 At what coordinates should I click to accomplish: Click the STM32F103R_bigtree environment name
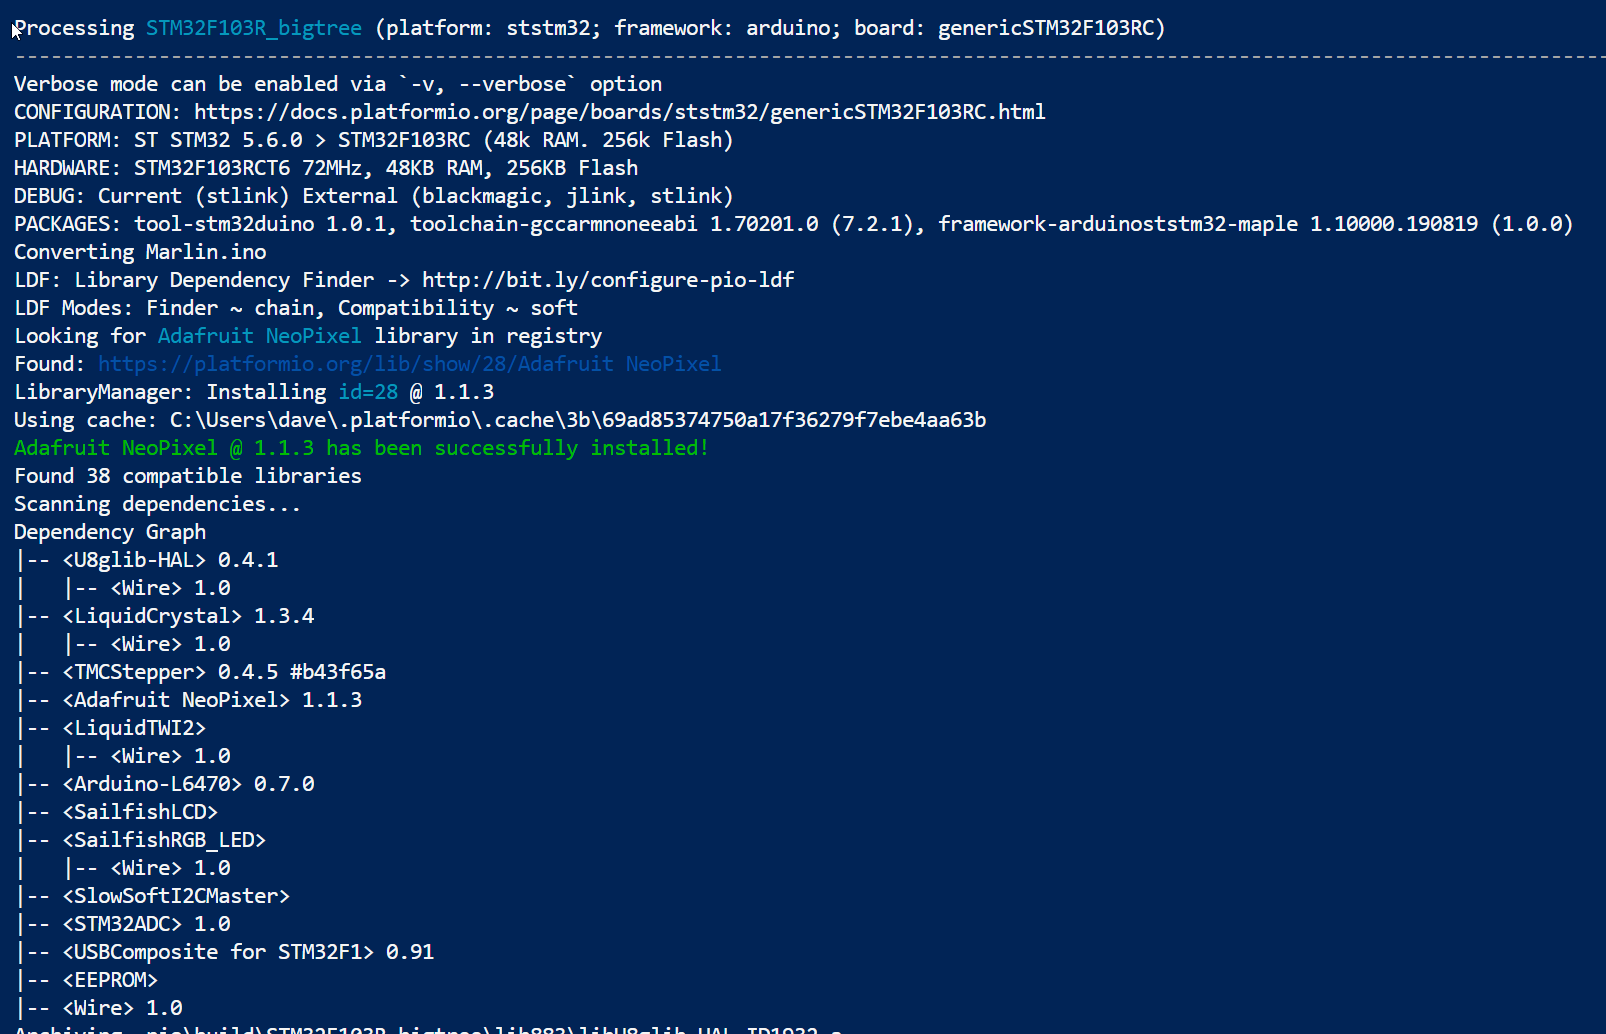pos(254,28)
